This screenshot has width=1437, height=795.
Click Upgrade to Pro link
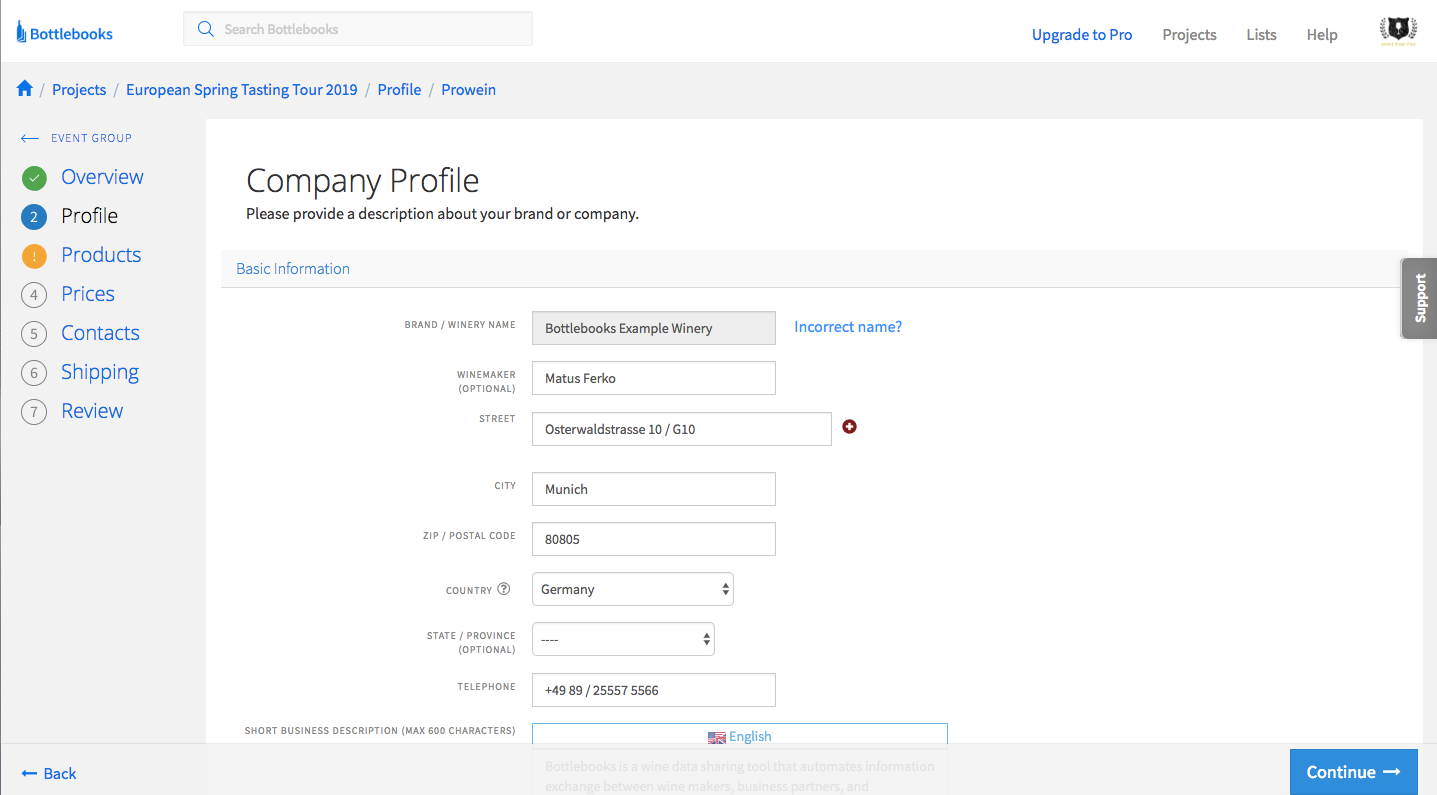click(x=1082, y=35)
